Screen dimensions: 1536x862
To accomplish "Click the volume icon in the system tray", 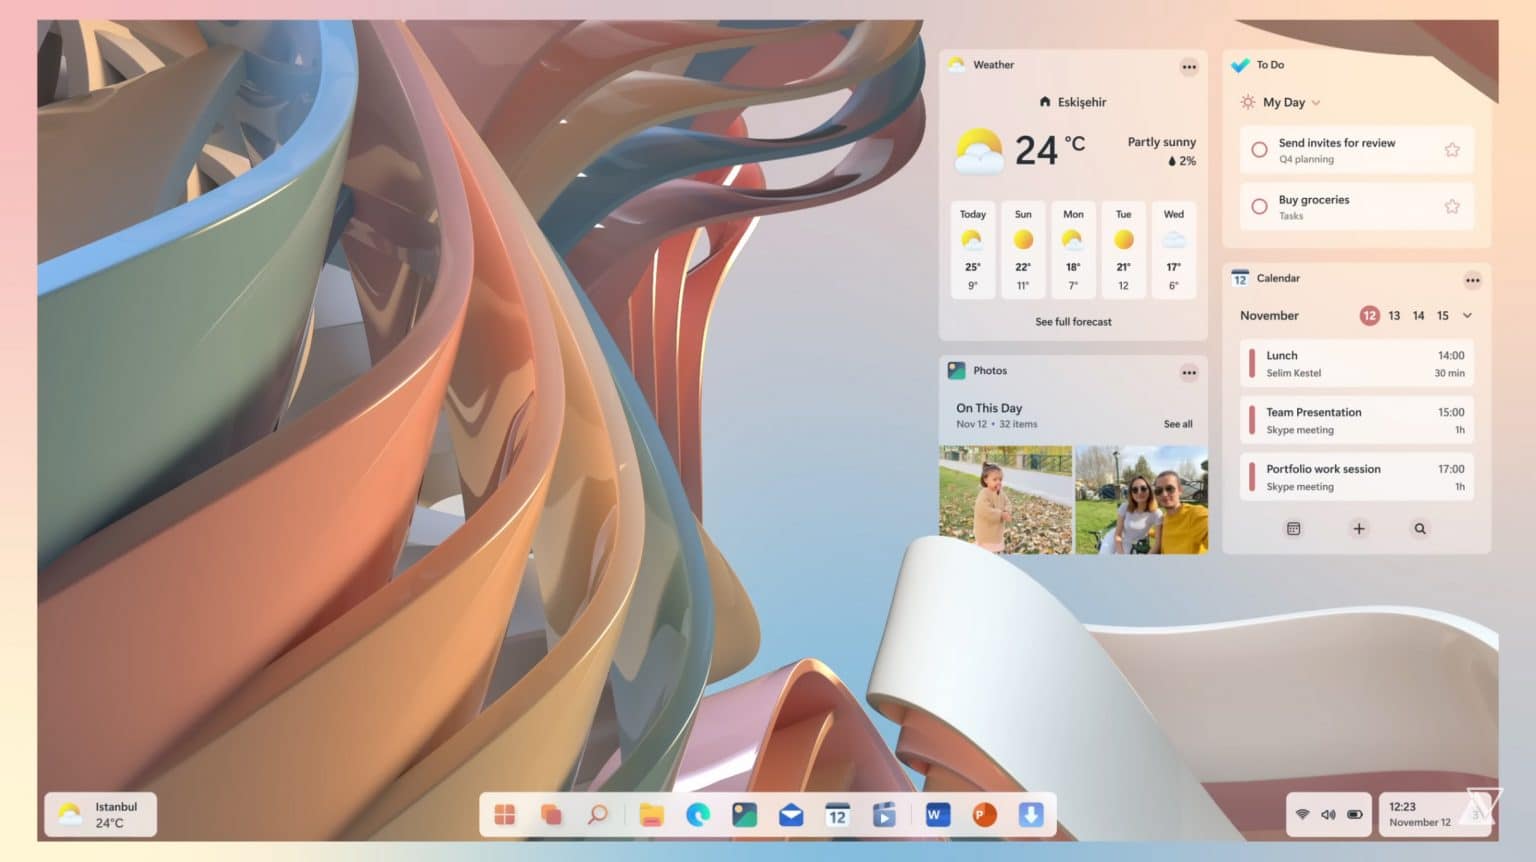I will pyautogui.click(x=1328, y=814).
